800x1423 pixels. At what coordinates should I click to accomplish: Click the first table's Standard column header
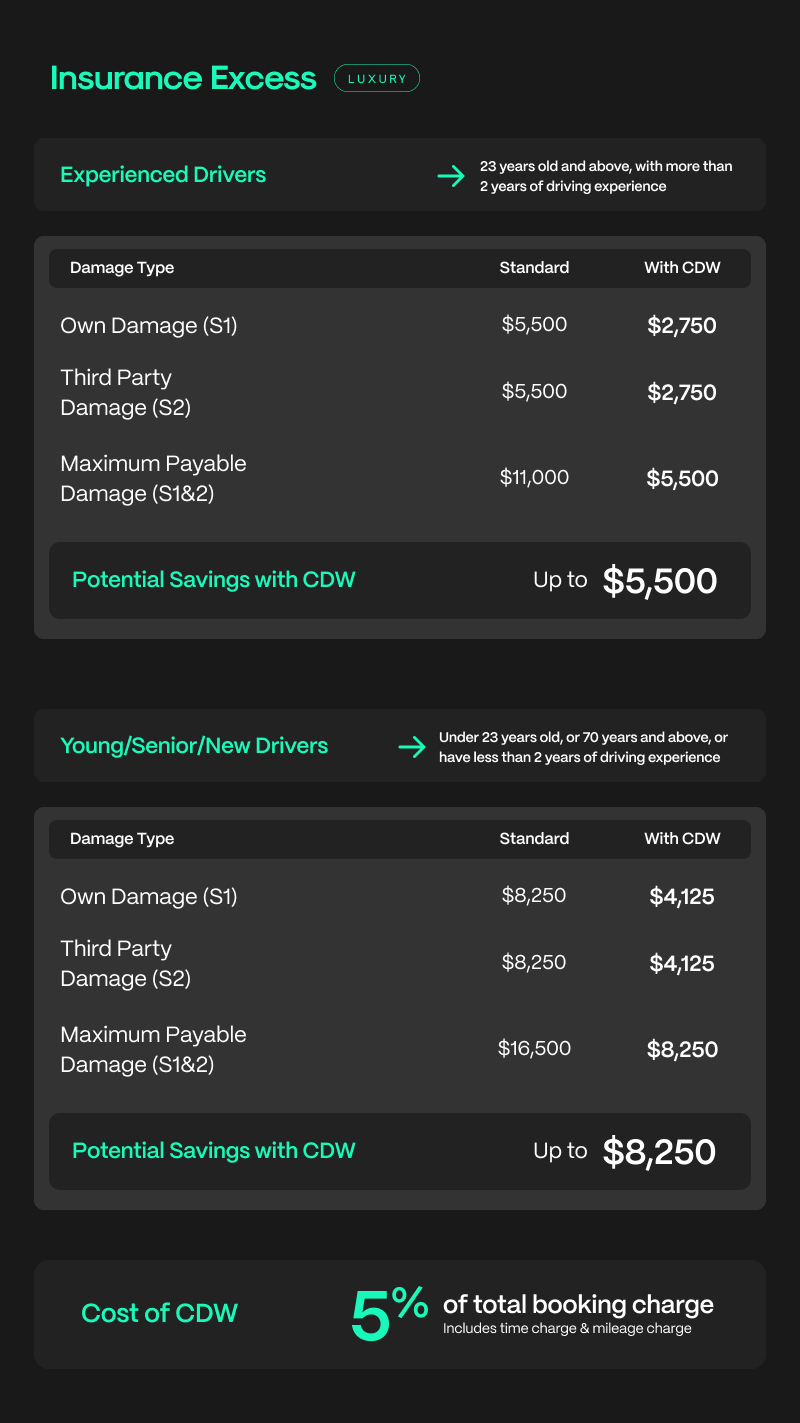[x=534, y=268]
